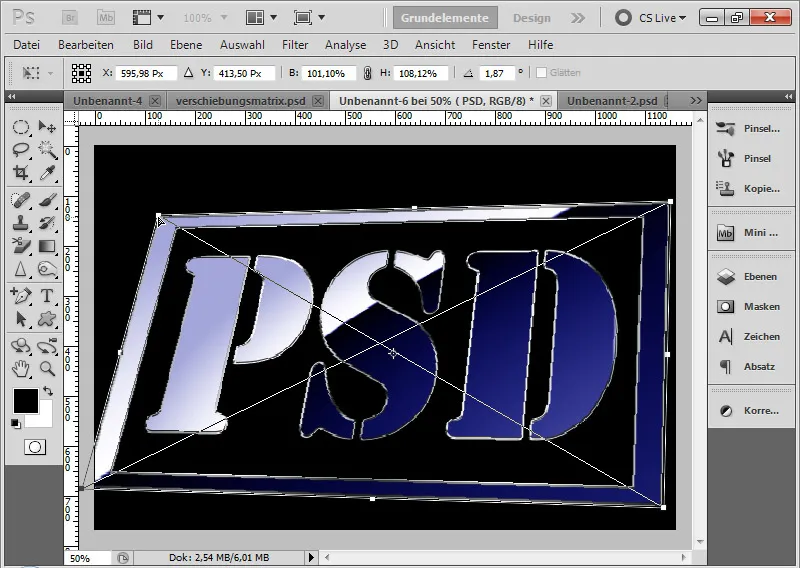
Task: Open the Masken panel
Action: 749,307
